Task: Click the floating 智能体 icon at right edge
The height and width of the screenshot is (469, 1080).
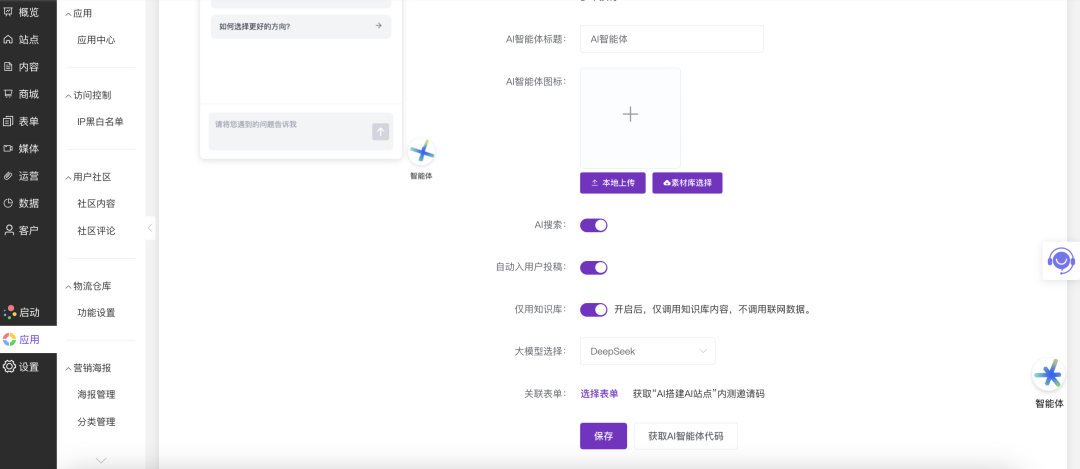Action: [1048, 376]
